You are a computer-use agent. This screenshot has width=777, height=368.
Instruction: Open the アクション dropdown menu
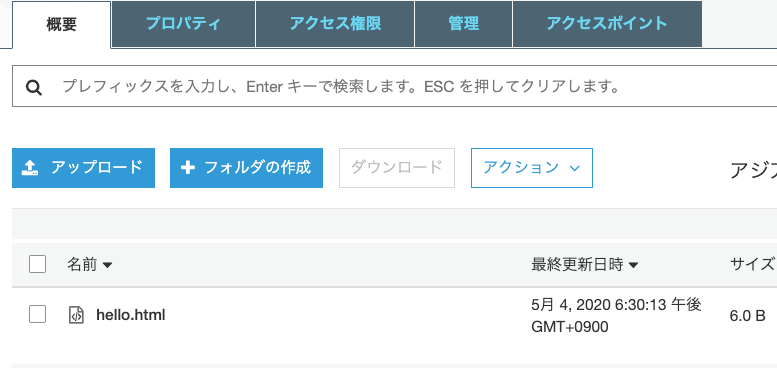532,168
